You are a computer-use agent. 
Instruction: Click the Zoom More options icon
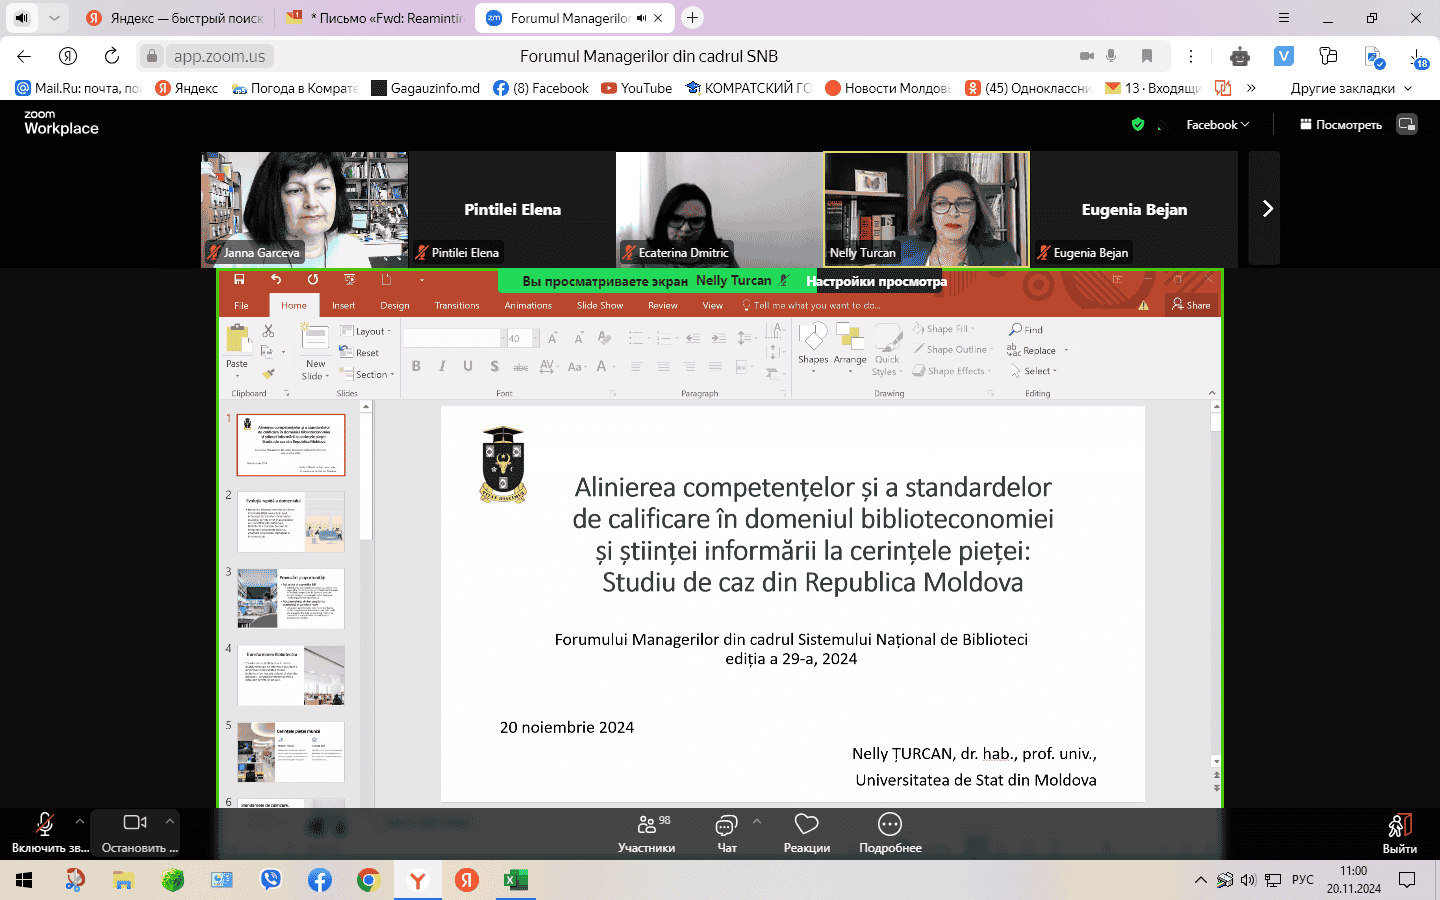(889, 832)
